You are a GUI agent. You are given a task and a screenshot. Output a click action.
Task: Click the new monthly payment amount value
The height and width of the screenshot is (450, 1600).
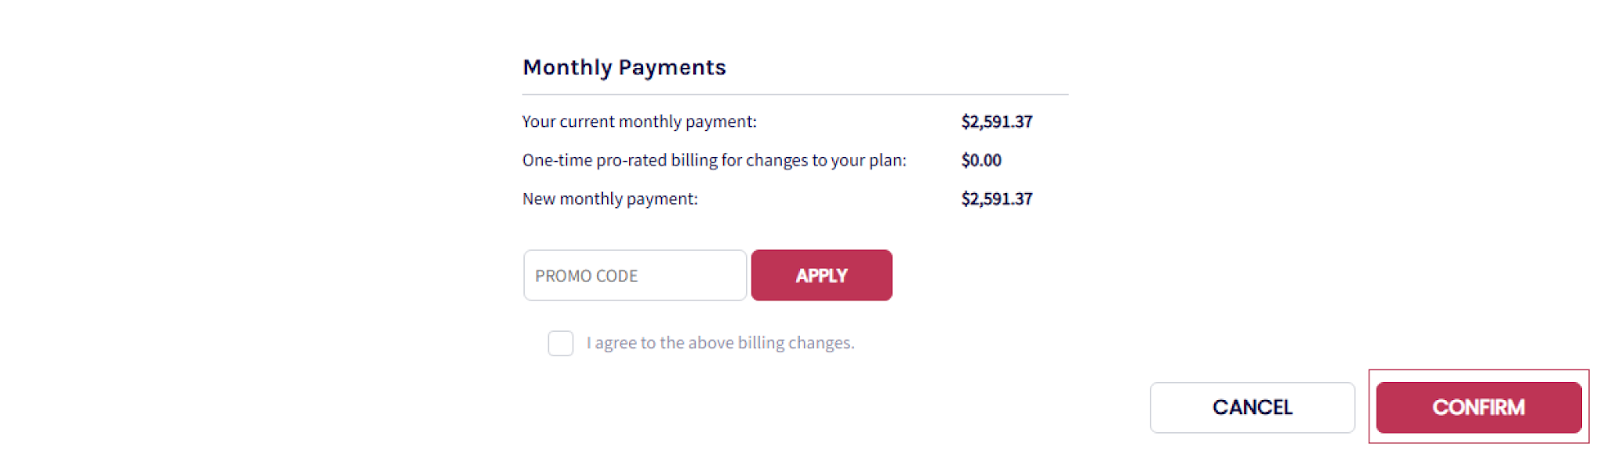coord(996,199)
